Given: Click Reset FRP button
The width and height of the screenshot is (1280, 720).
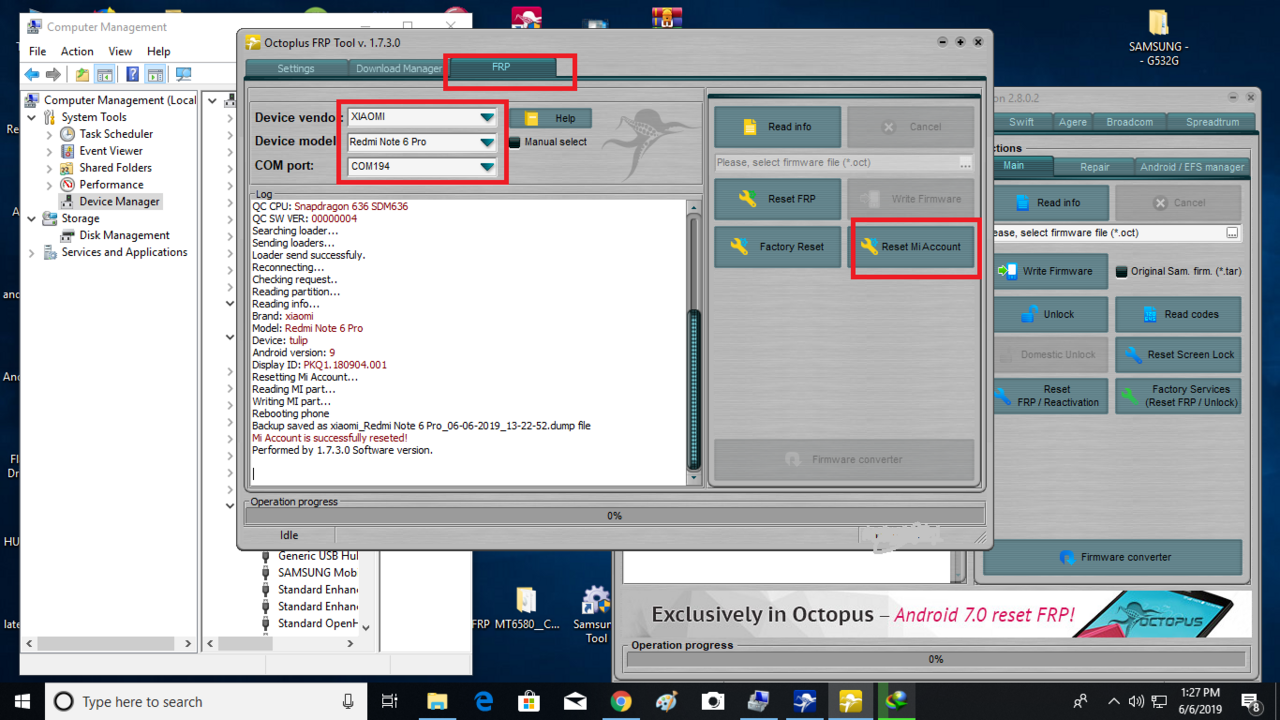Looking at the screenshot, I should click(x=777, y=199).
